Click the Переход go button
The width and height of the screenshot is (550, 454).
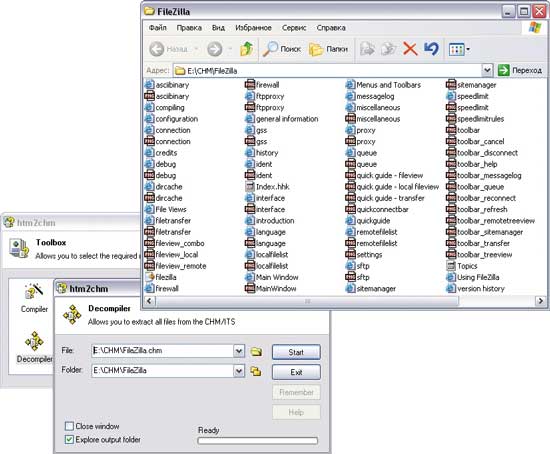point(520,70)
